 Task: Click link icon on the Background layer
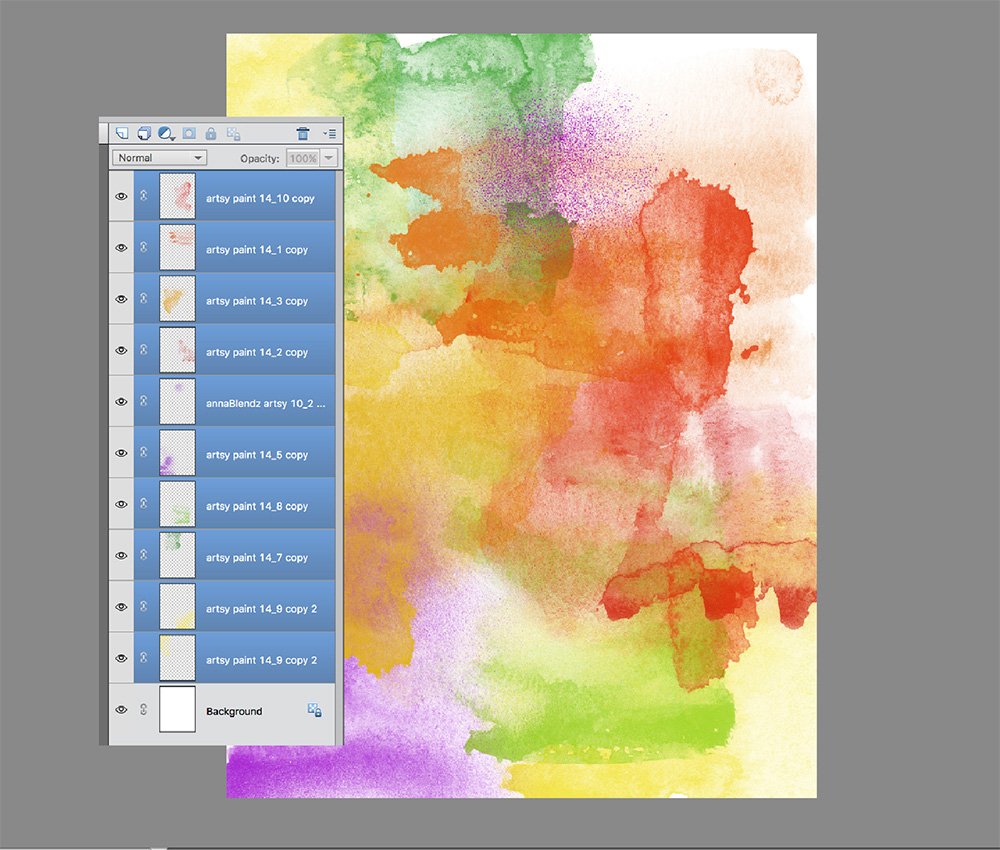coord(144,709)
